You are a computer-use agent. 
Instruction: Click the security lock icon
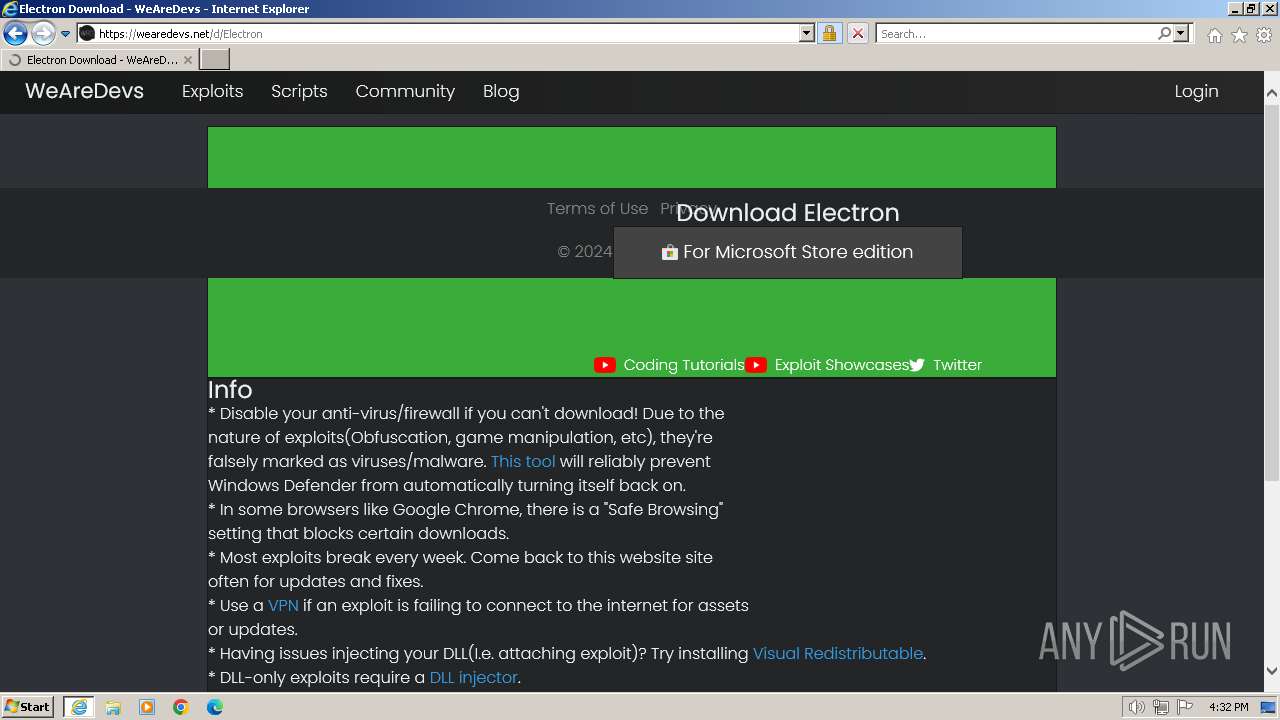pos(829,34)
